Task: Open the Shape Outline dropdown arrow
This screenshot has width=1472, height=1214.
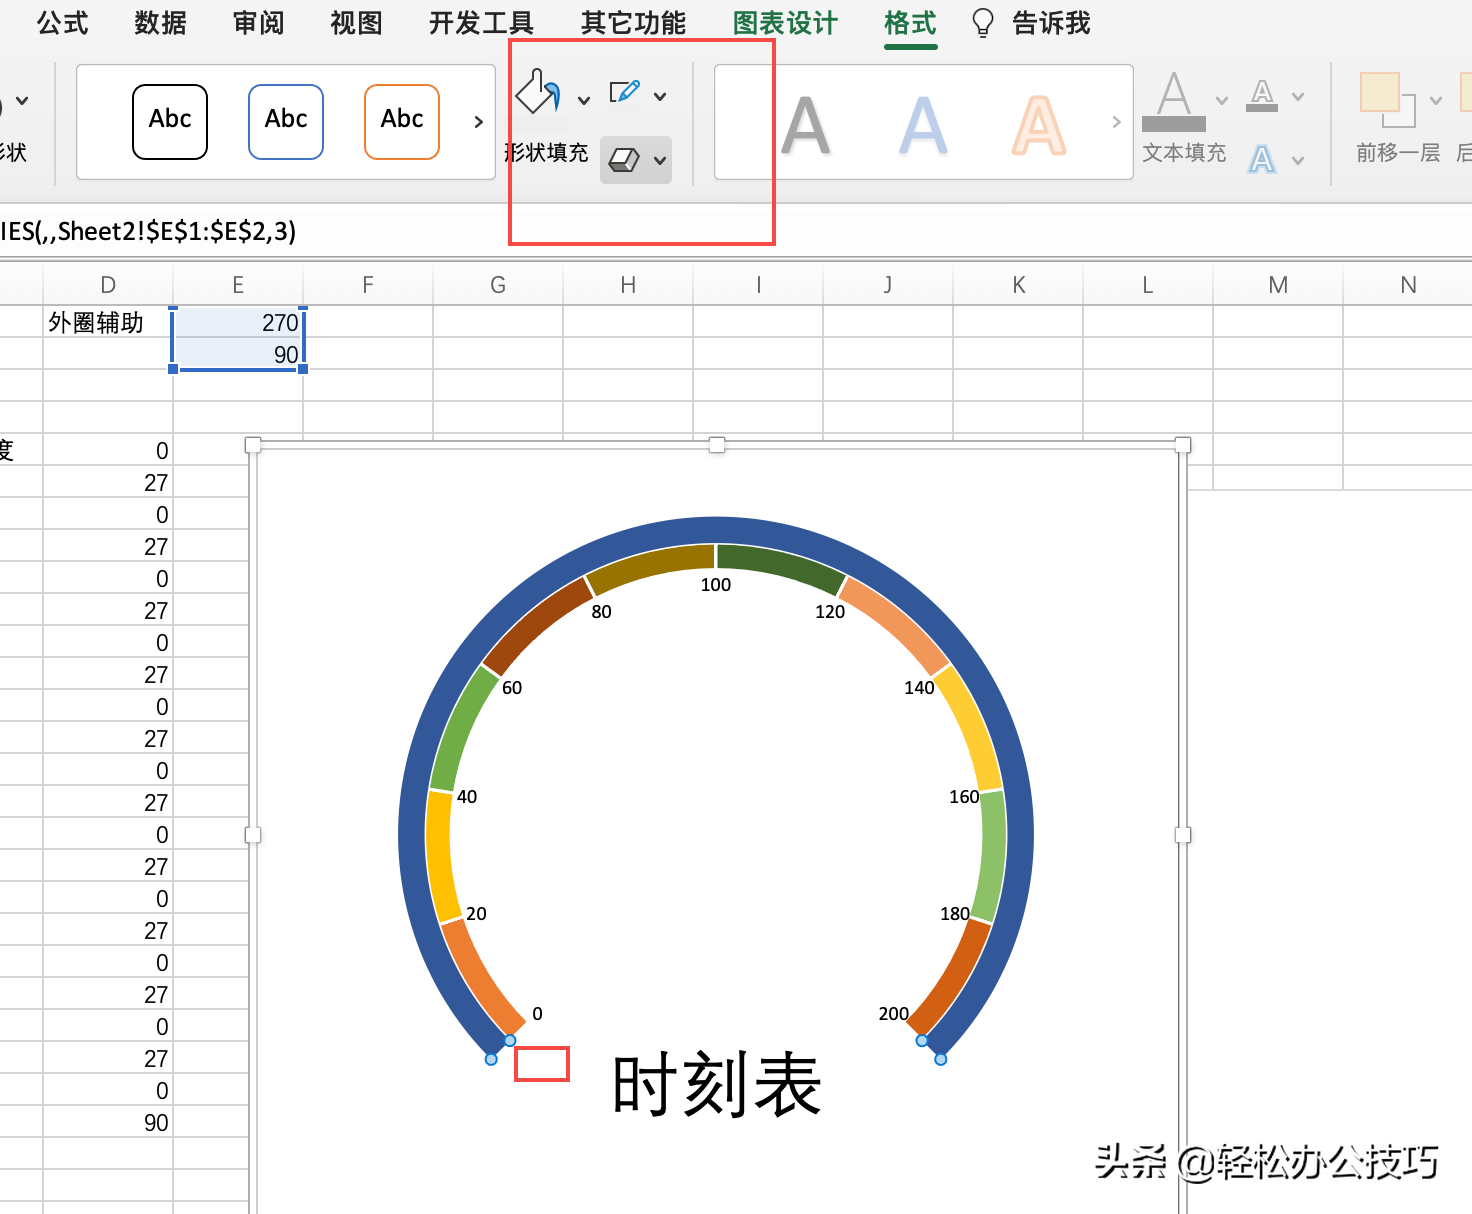Action: [660, 96]
